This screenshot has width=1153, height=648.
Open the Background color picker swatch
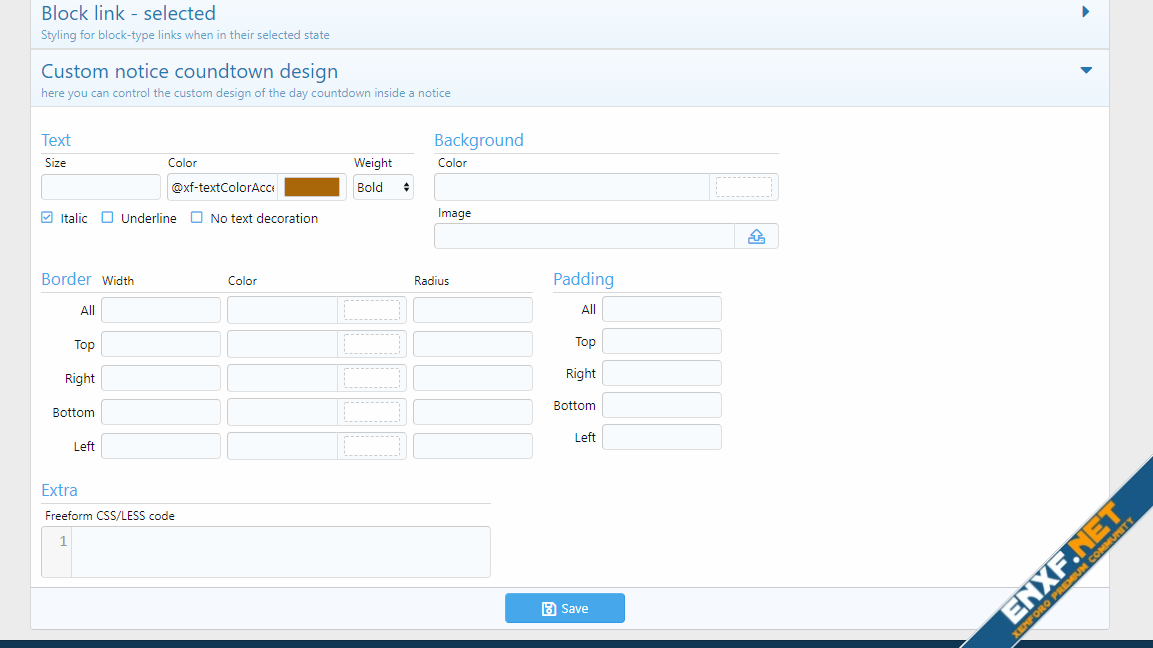[743, 187]
